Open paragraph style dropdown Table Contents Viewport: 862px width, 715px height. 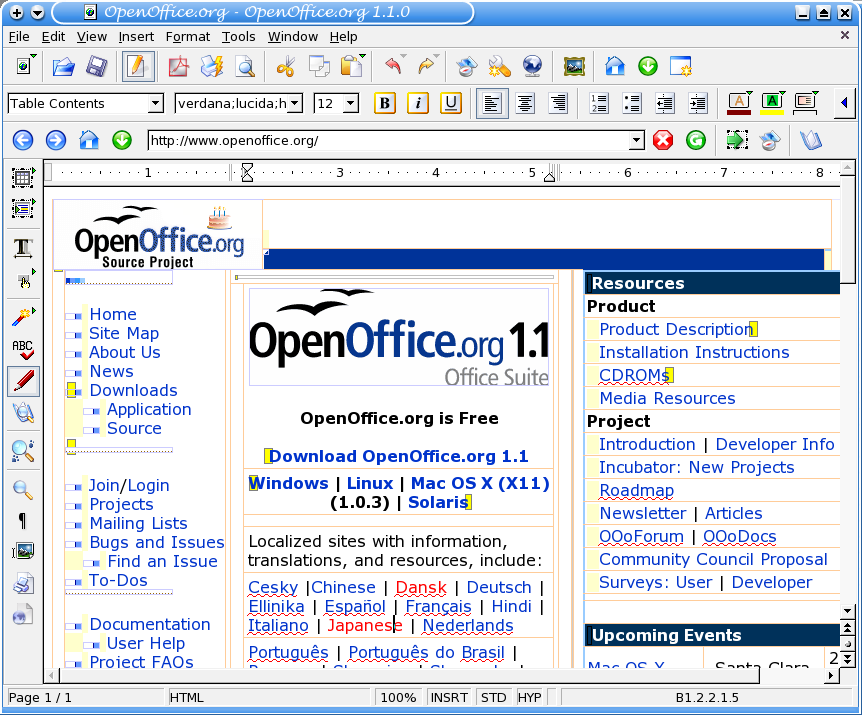coord(156,103)
